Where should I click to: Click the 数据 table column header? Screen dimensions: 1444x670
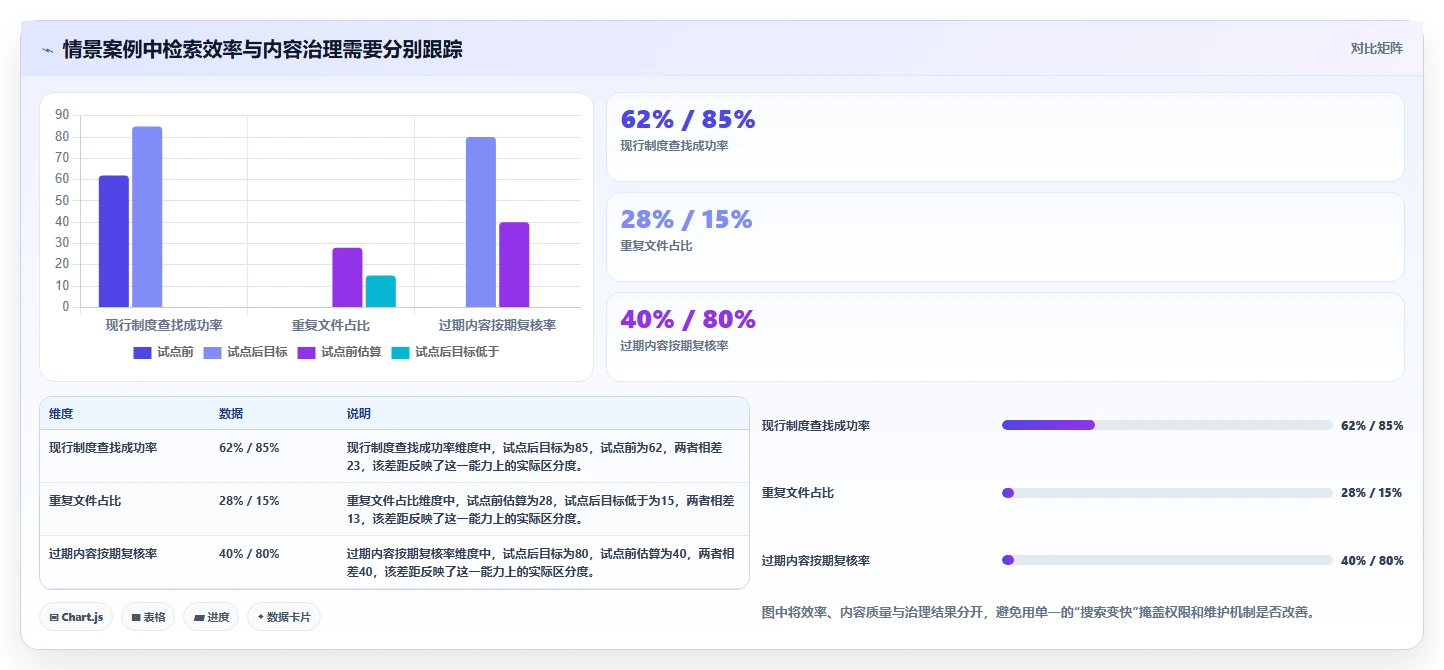pyautogui.click(x=231, y=414)
